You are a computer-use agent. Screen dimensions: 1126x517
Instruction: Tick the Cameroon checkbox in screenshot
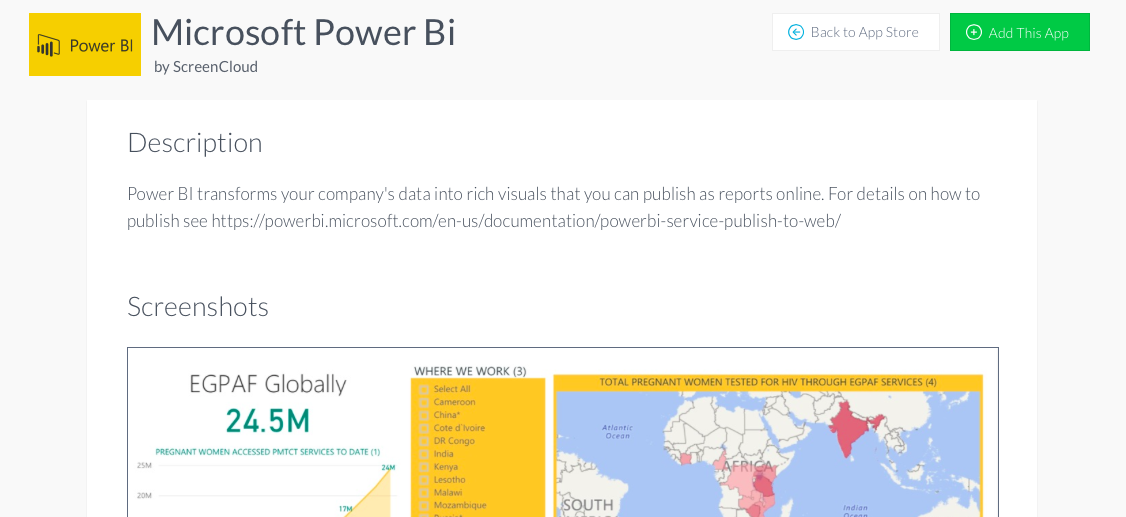tap(424, 402)
